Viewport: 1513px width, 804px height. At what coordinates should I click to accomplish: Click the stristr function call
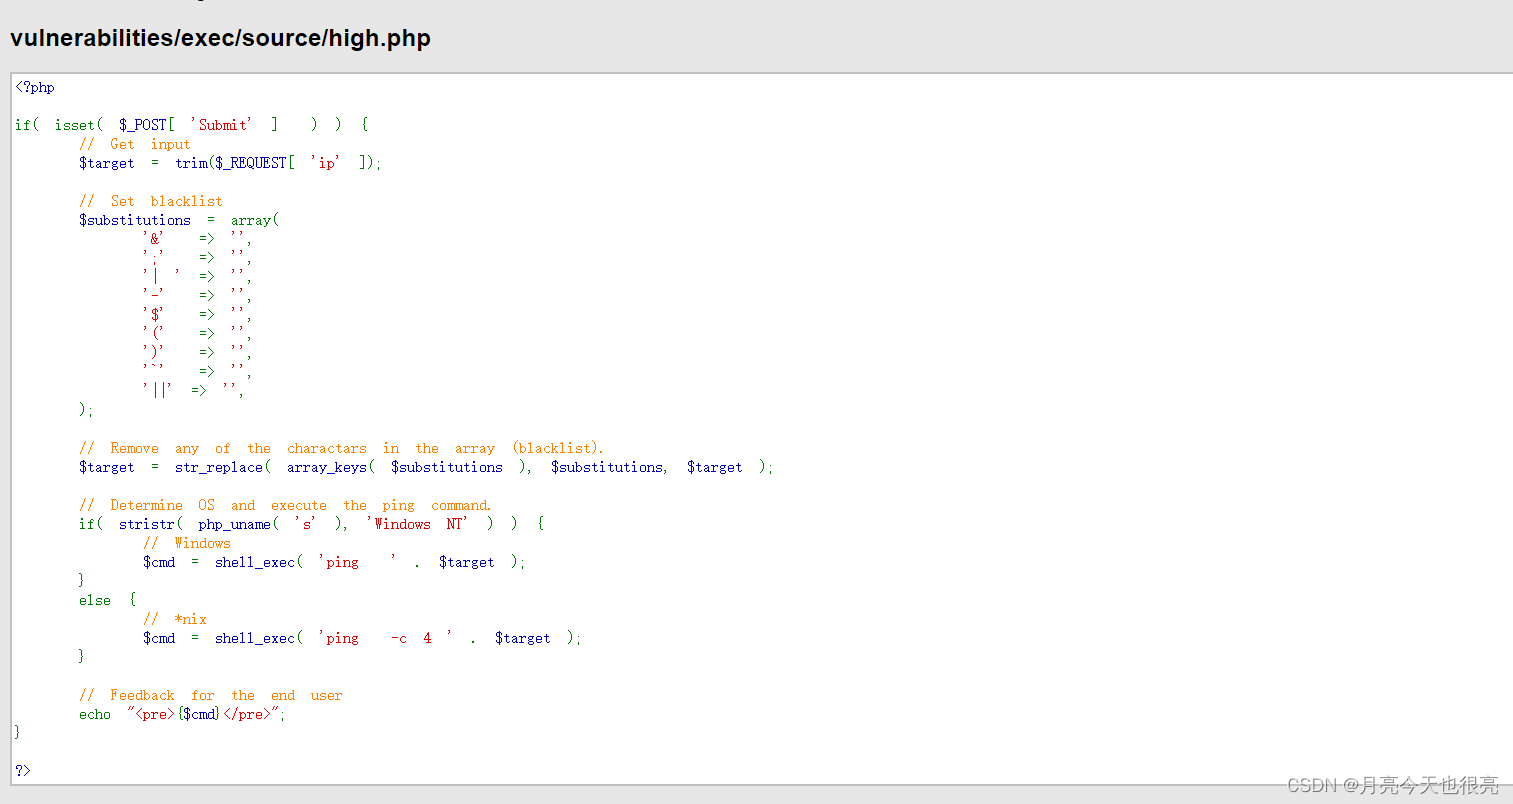click(x=147, y=524)
